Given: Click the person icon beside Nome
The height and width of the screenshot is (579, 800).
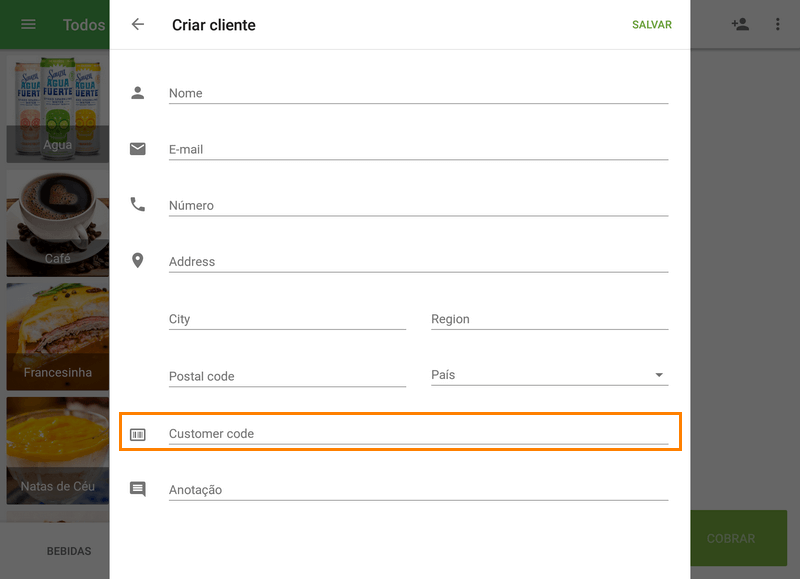Looking at the screenshot, I should pos(138,93).
